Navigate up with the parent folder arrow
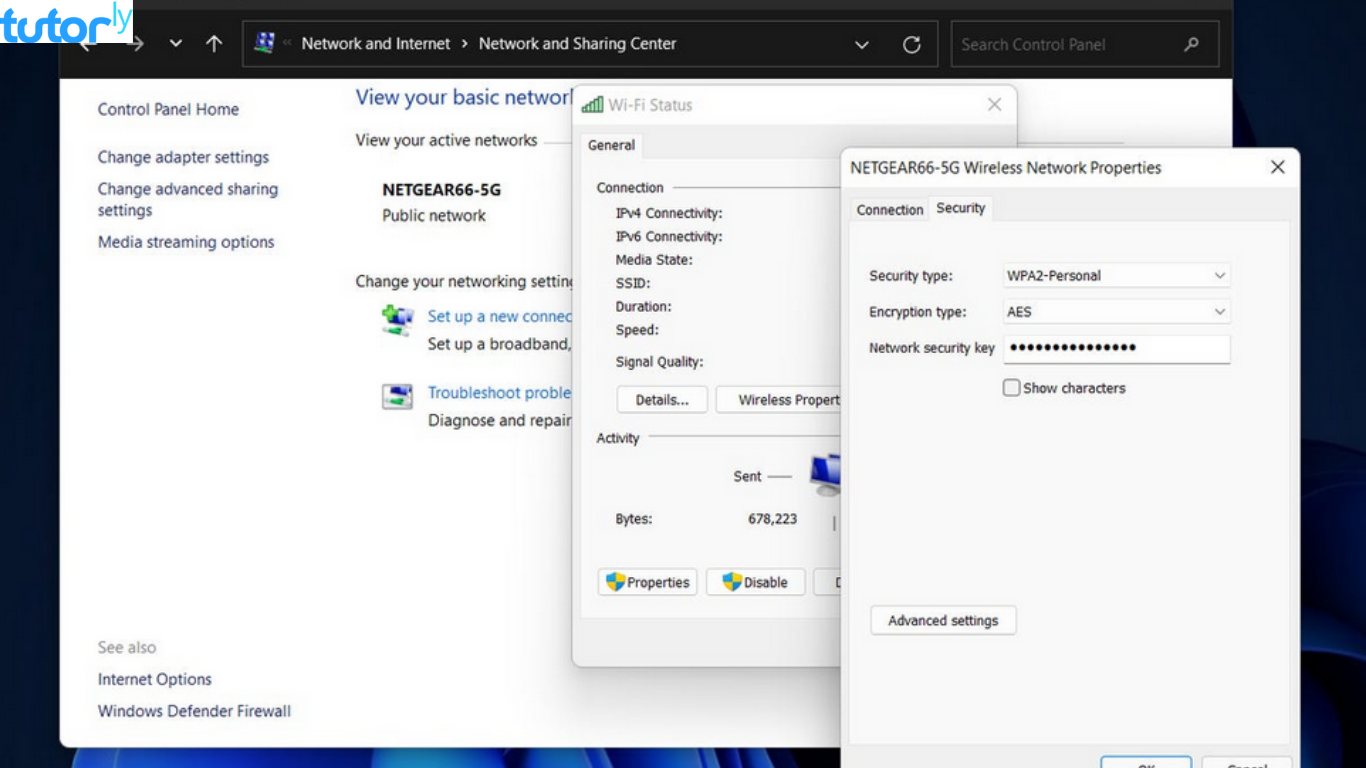This screenshot has width=1366, height=768. (x=213, y=43)
